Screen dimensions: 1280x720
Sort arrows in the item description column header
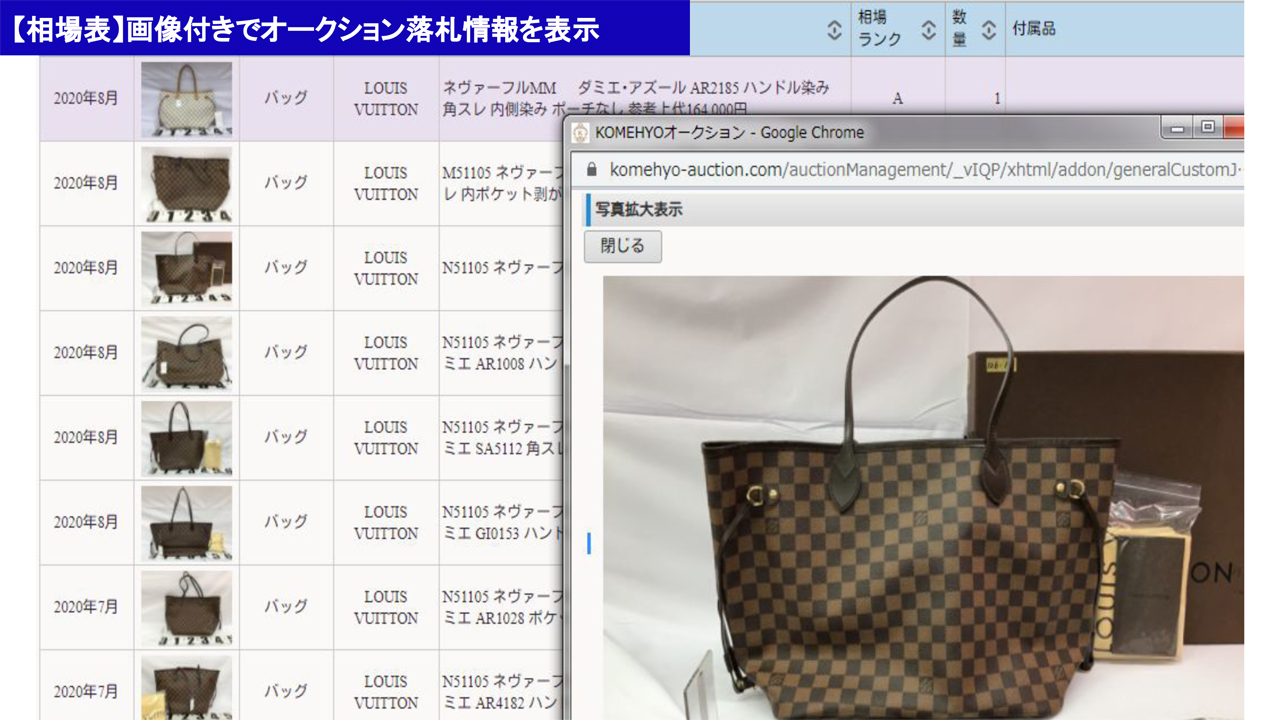coord(835,30)
